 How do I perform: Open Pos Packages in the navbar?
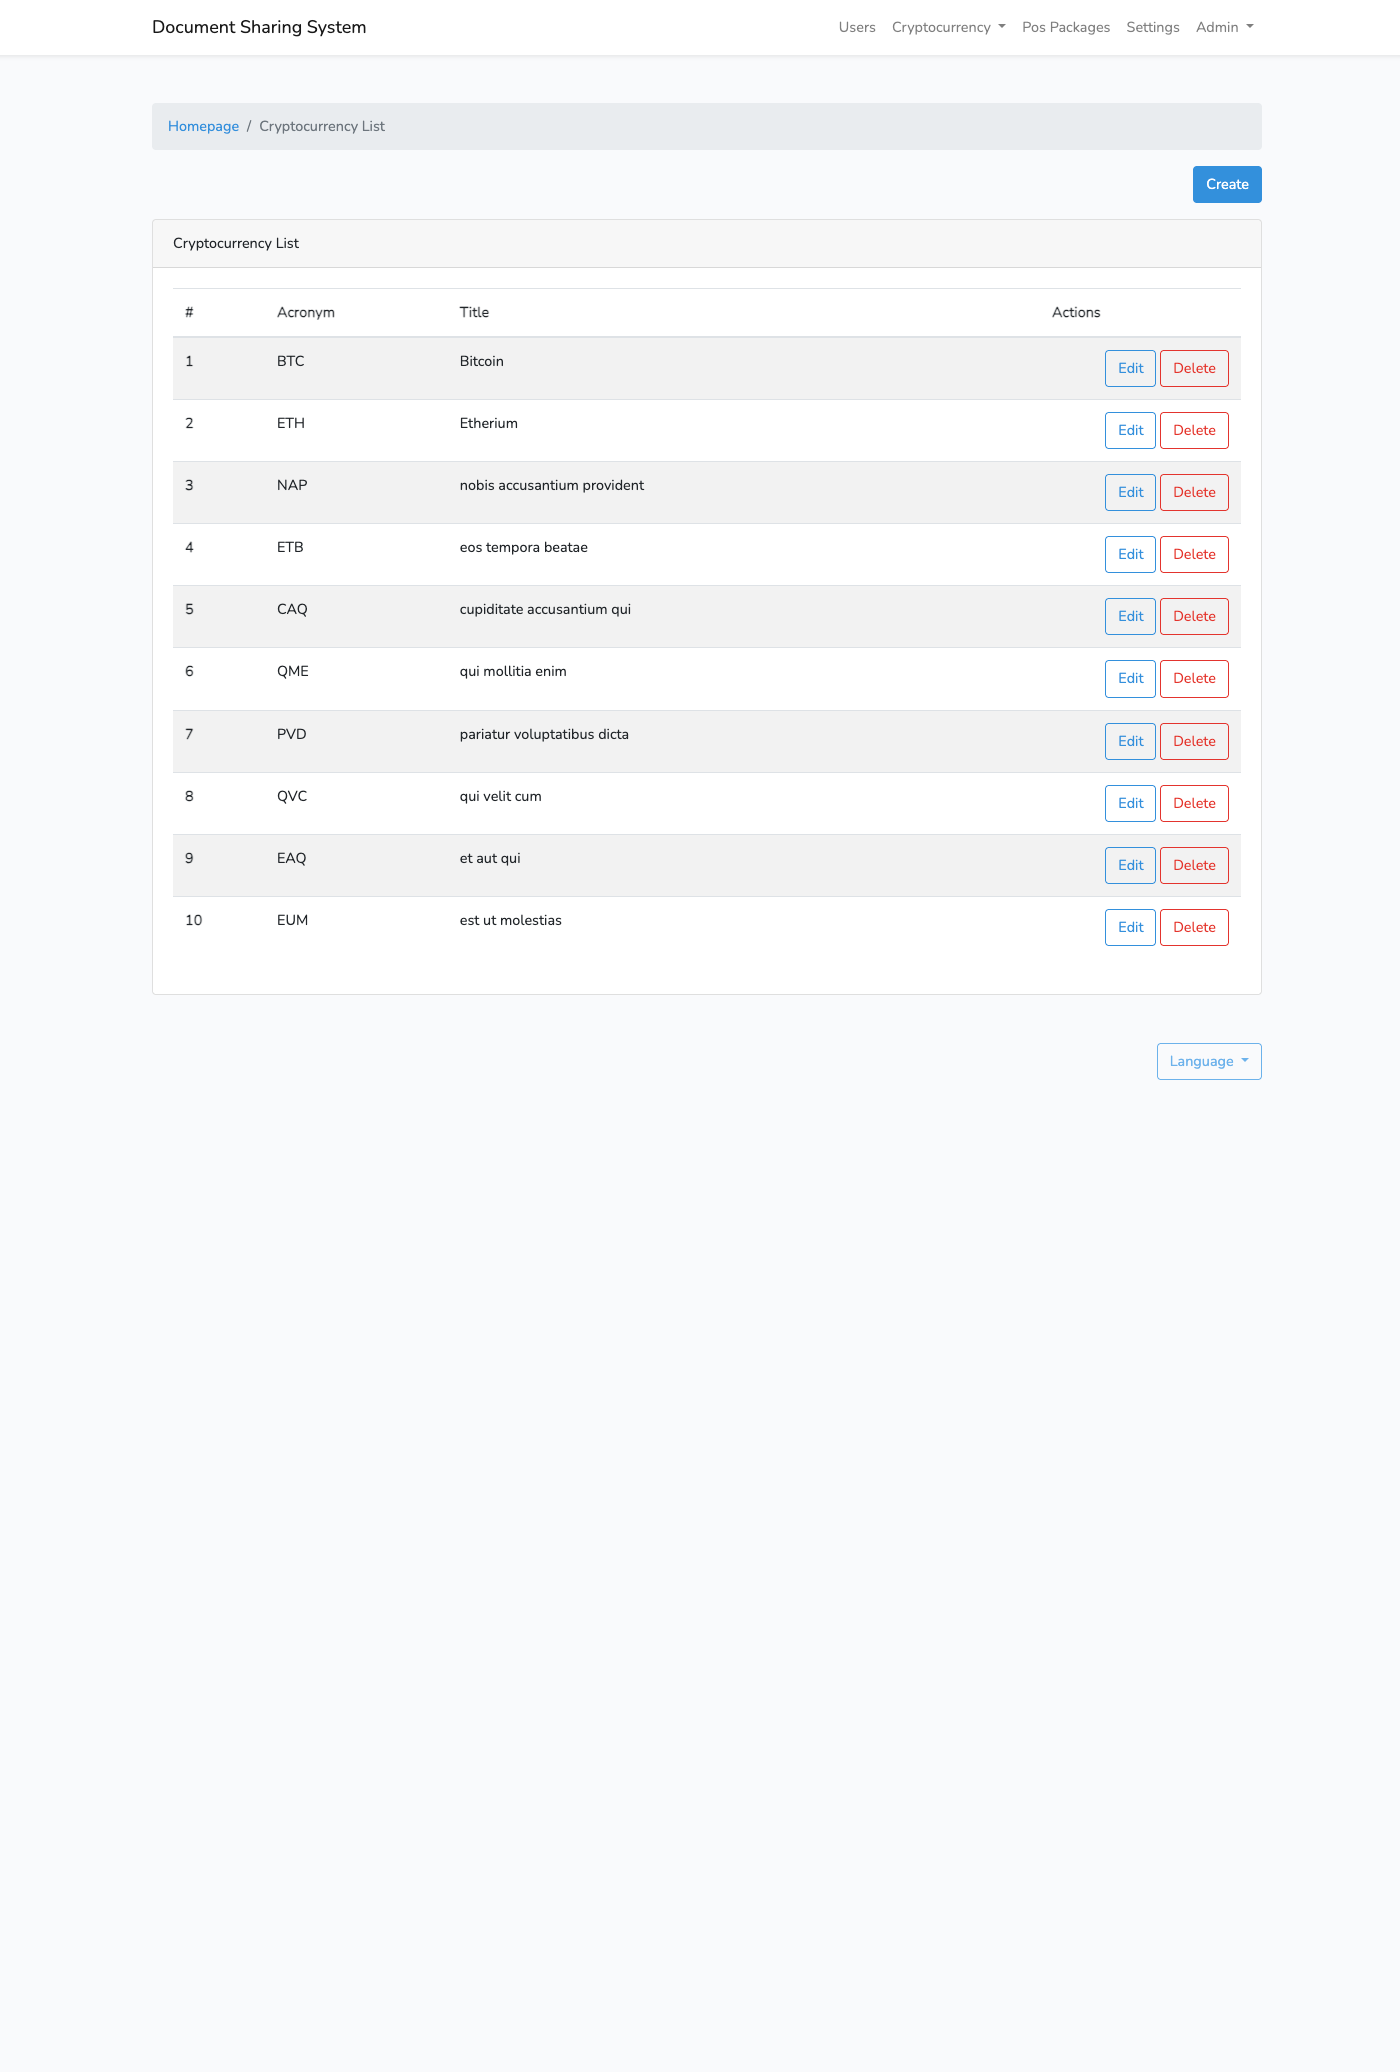point(1066,27)
